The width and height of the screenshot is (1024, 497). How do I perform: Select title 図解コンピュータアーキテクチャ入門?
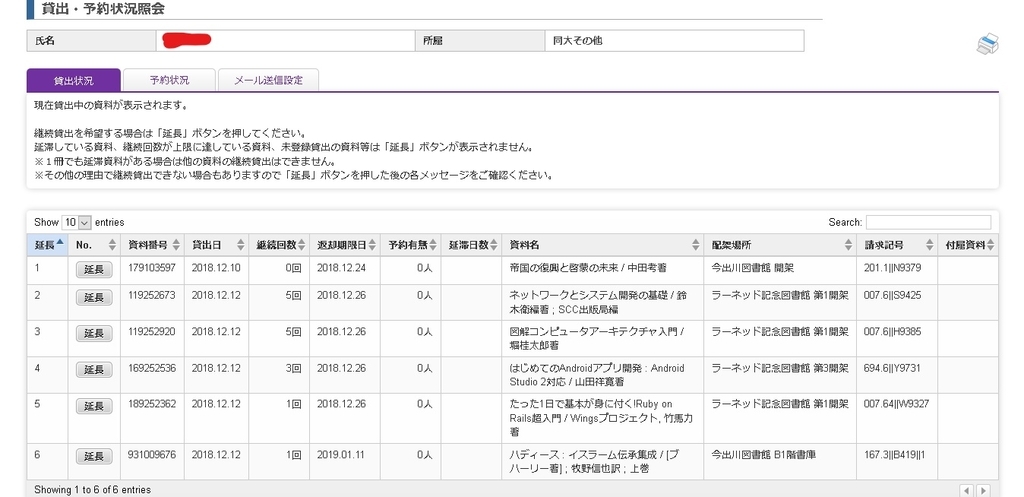(x=592, y=332)
